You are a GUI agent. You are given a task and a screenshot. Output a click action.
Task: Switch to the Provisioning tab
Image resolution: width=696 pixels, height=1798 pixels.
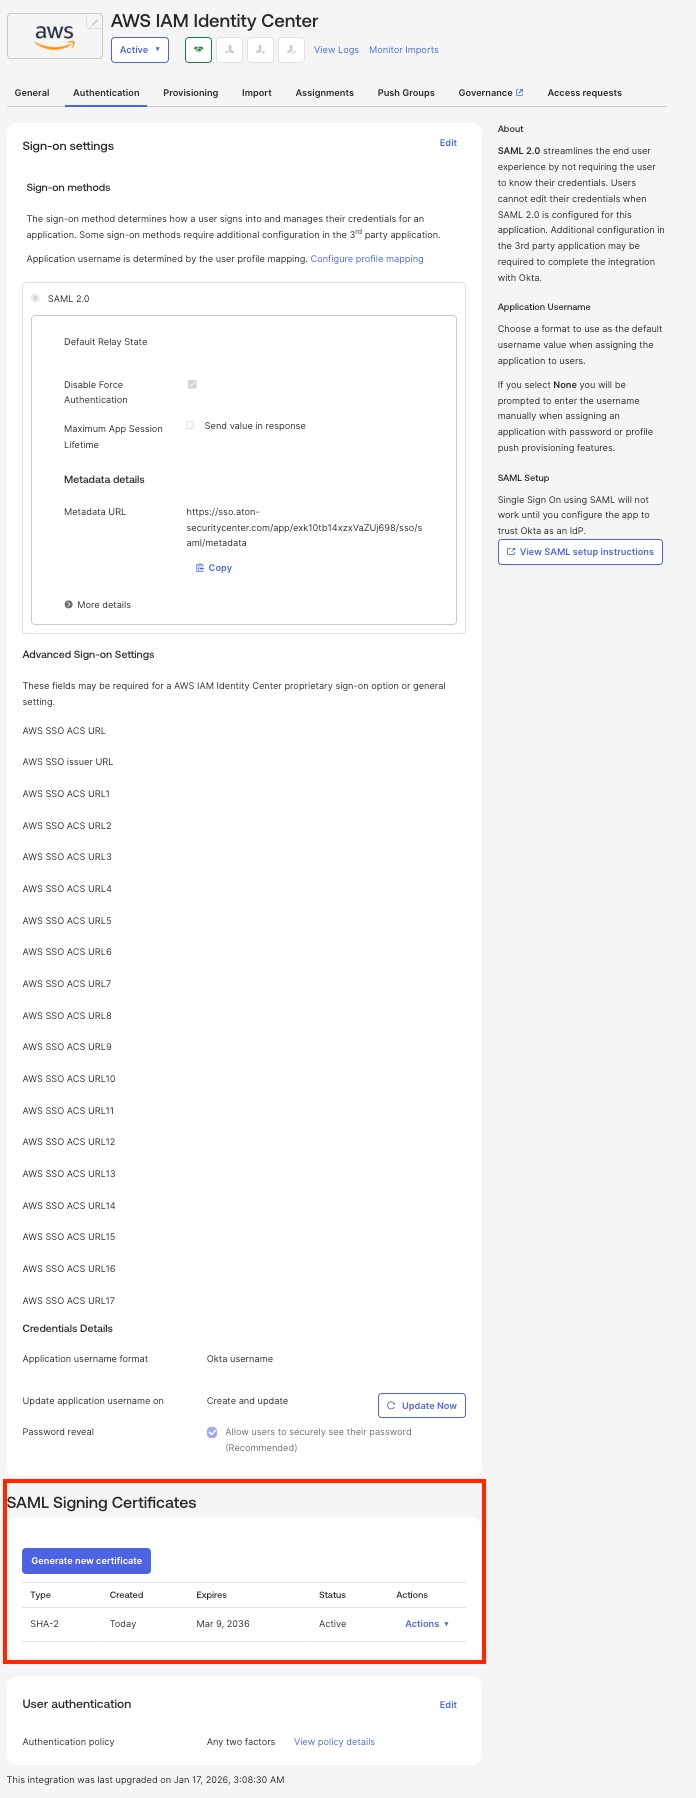point(190,93)
